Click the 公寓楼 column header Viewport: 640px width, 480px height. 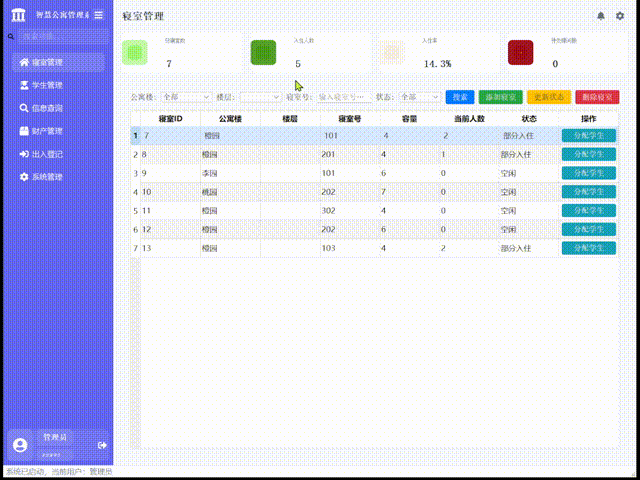tap(231, 119)
